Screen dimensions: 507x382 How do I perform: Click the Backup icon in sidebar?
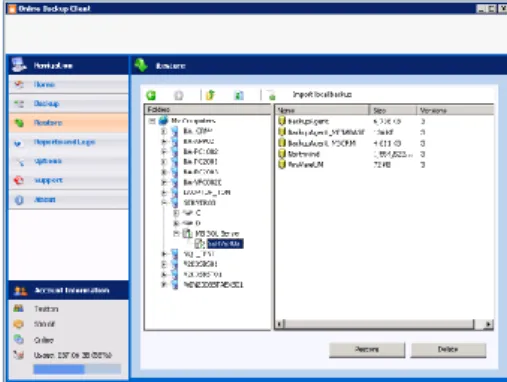point(19,104)
